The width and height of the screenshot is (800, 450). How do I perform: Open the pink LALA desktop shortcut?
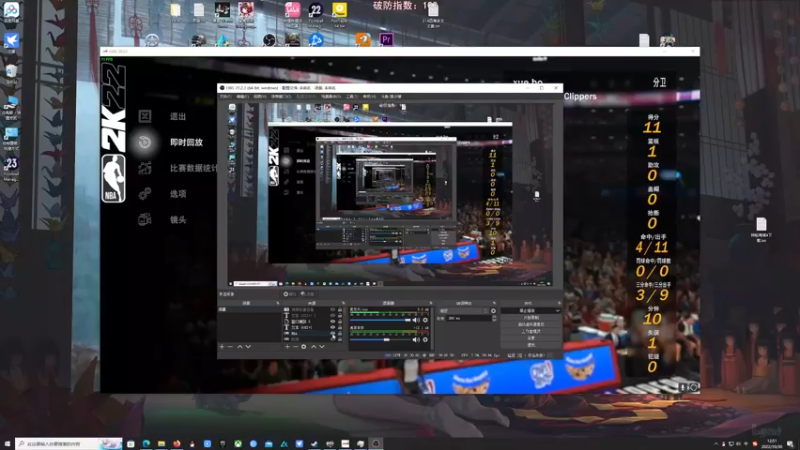point(292,10)
